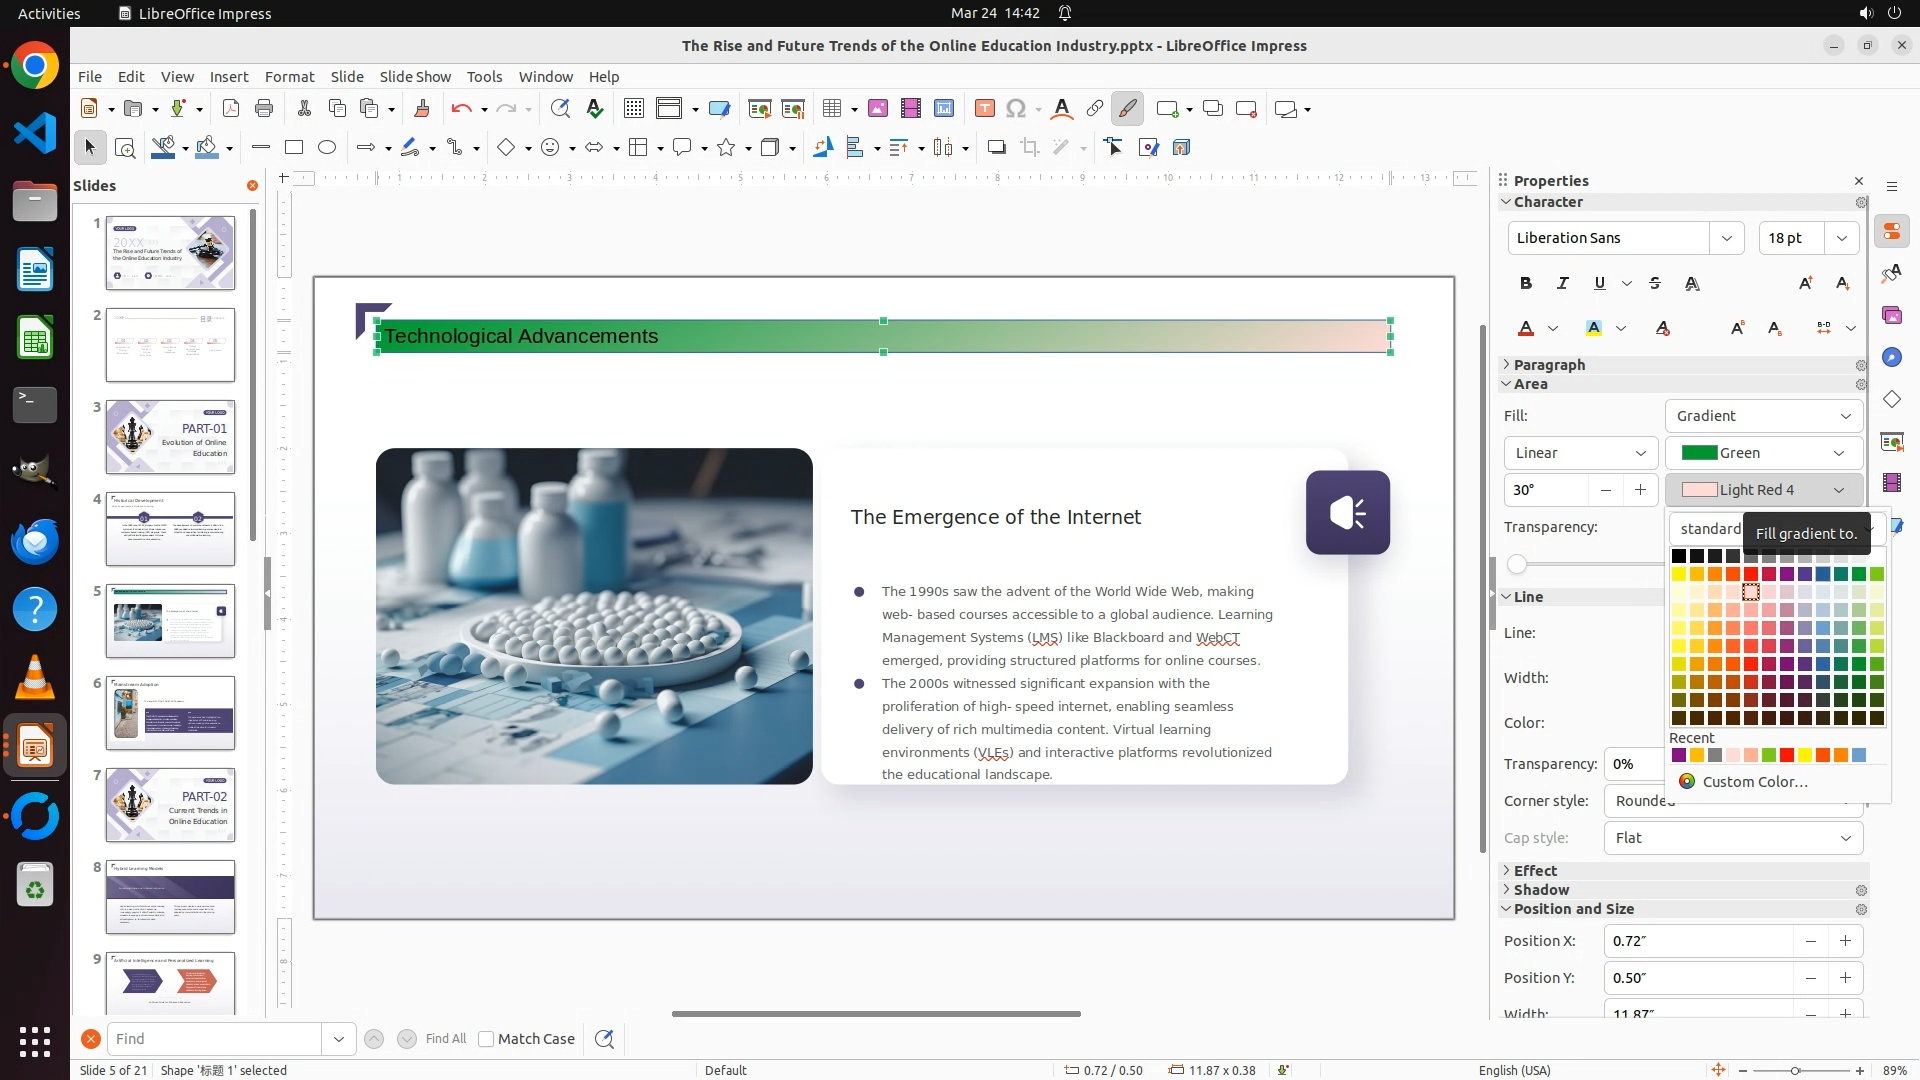The width and height of the screenshot is (1920, 1080).
Task: Open the font name Liberation Sans dropdown
Action: click(1727, 238)
